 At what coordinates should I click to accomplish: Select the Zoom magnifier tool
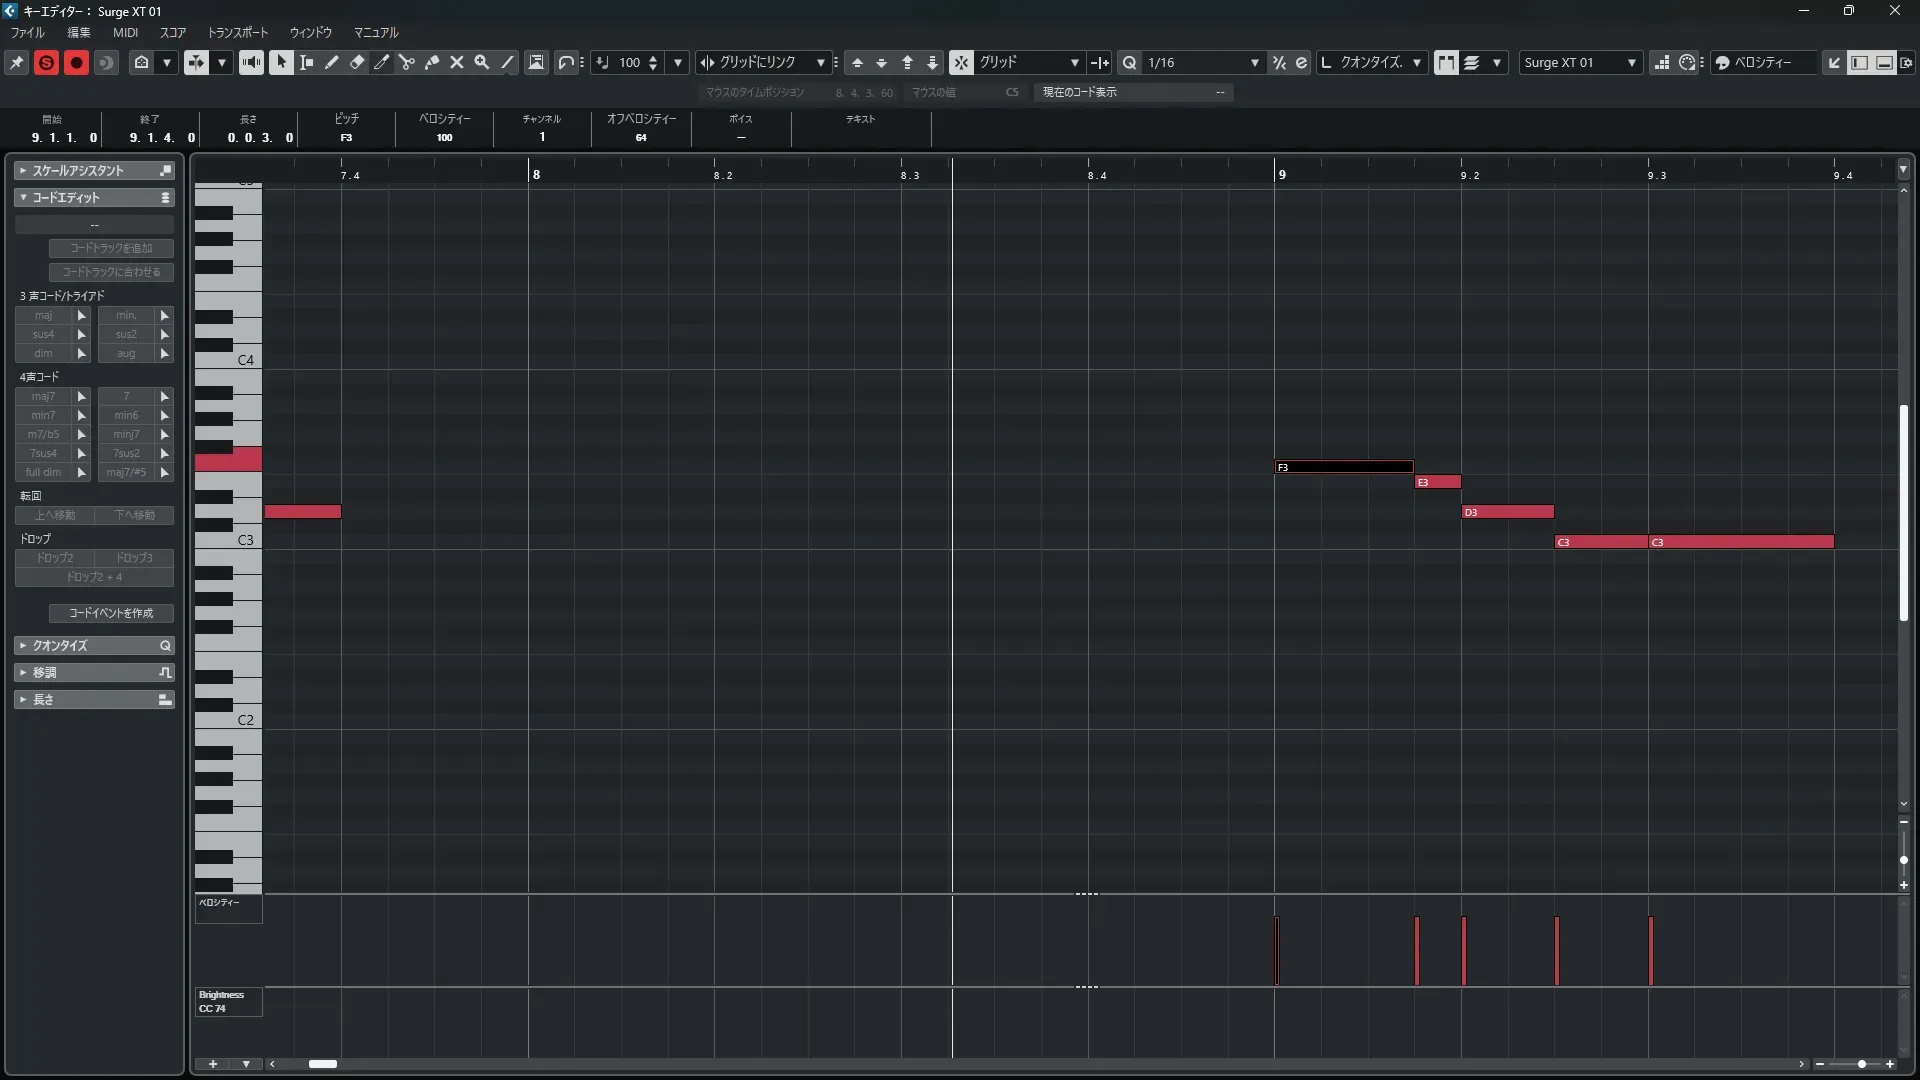482,62
